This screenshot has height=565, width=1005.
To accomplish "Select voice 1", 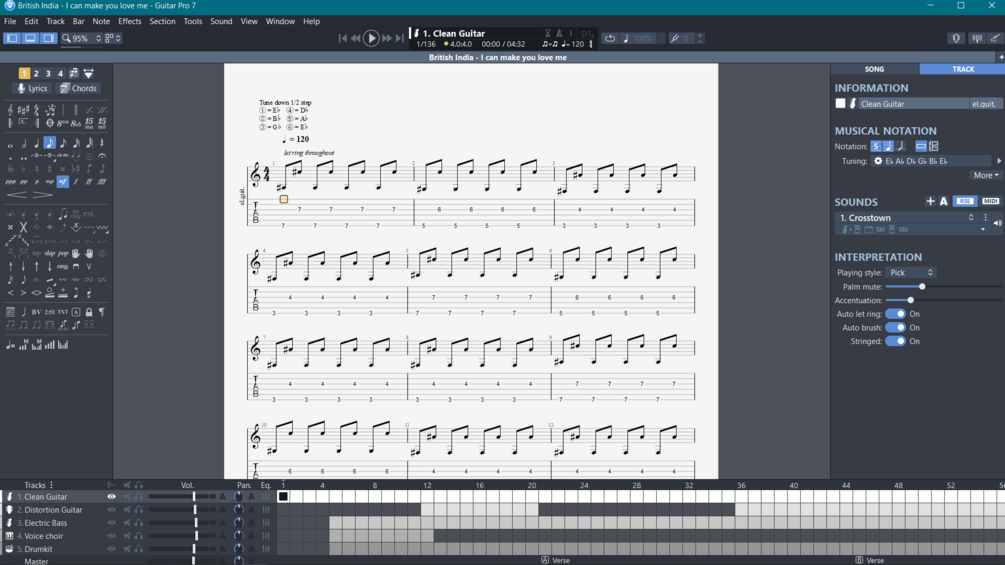I will click(x=24, y=73).
